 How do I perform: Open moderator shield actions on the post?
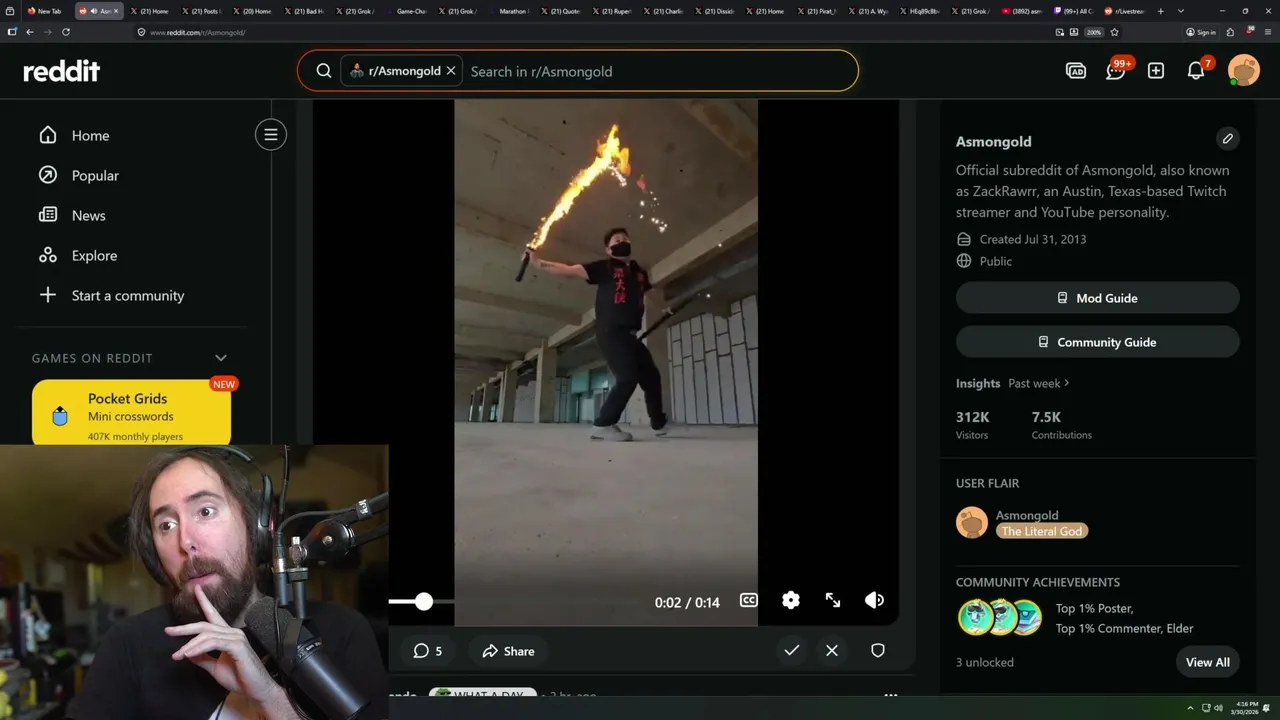click(878, 650)
